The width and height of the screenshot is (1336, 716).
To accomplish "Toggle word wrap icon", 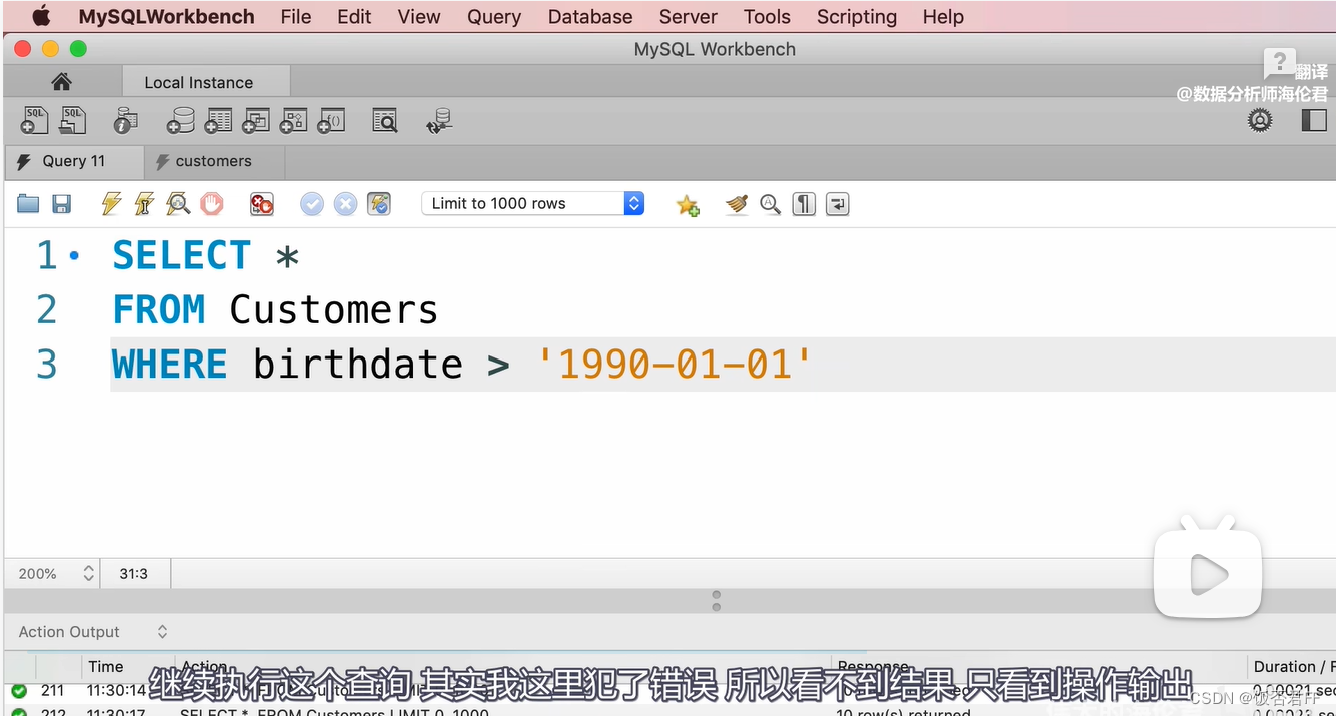I will [837, 204].
